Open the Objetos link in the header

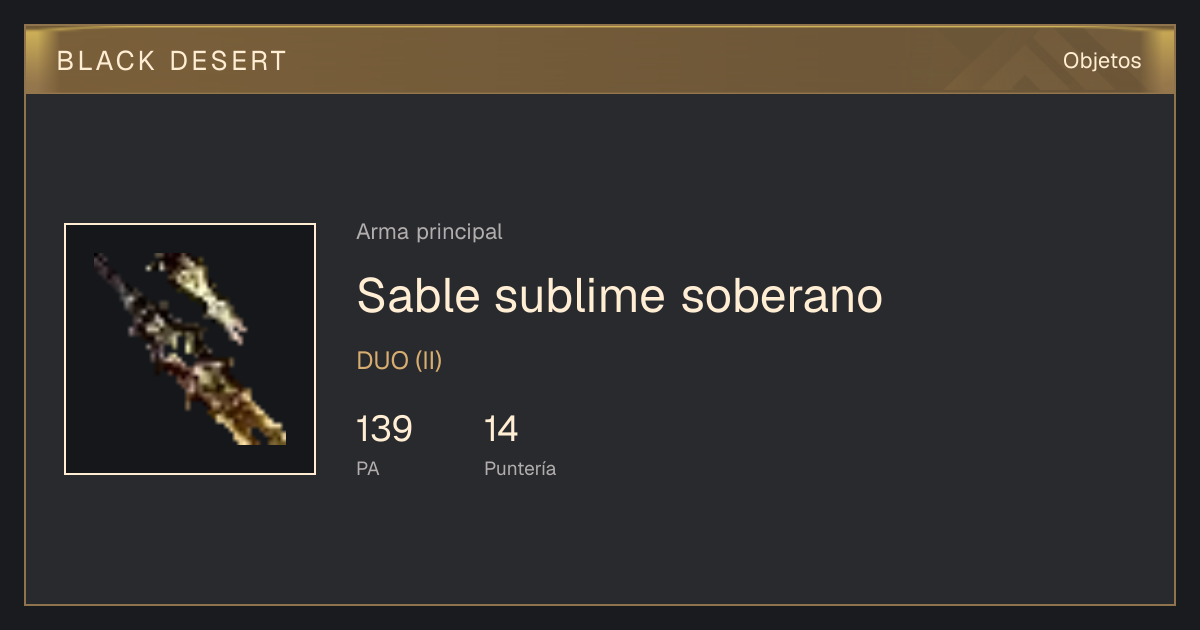coord(1102,61)
